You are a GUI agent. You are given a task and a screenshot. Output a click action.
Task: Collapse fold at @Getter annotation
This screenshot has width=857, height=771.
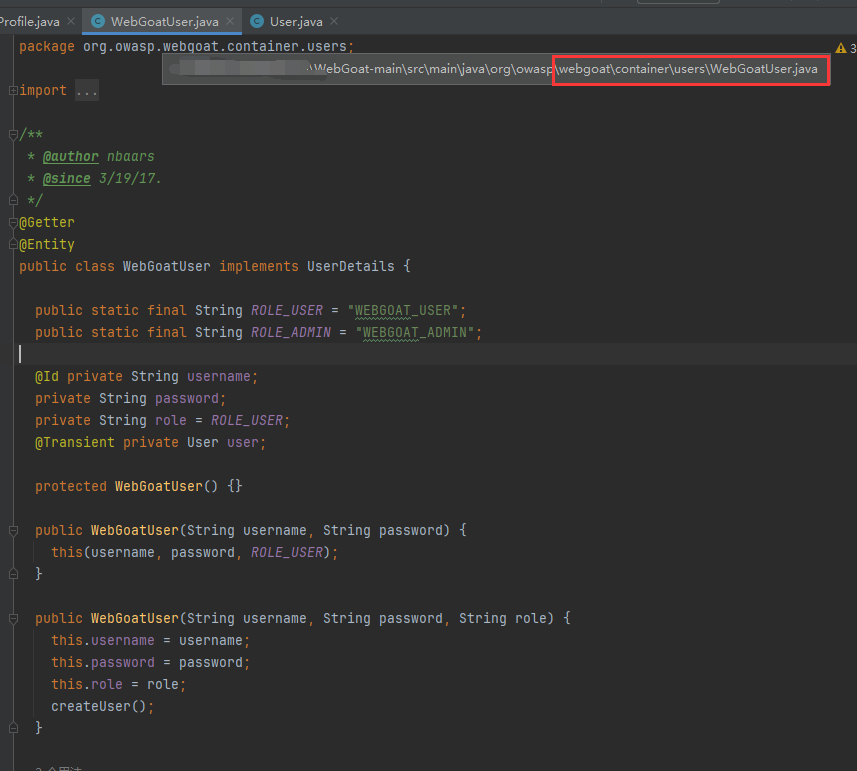tap(13, 222)
